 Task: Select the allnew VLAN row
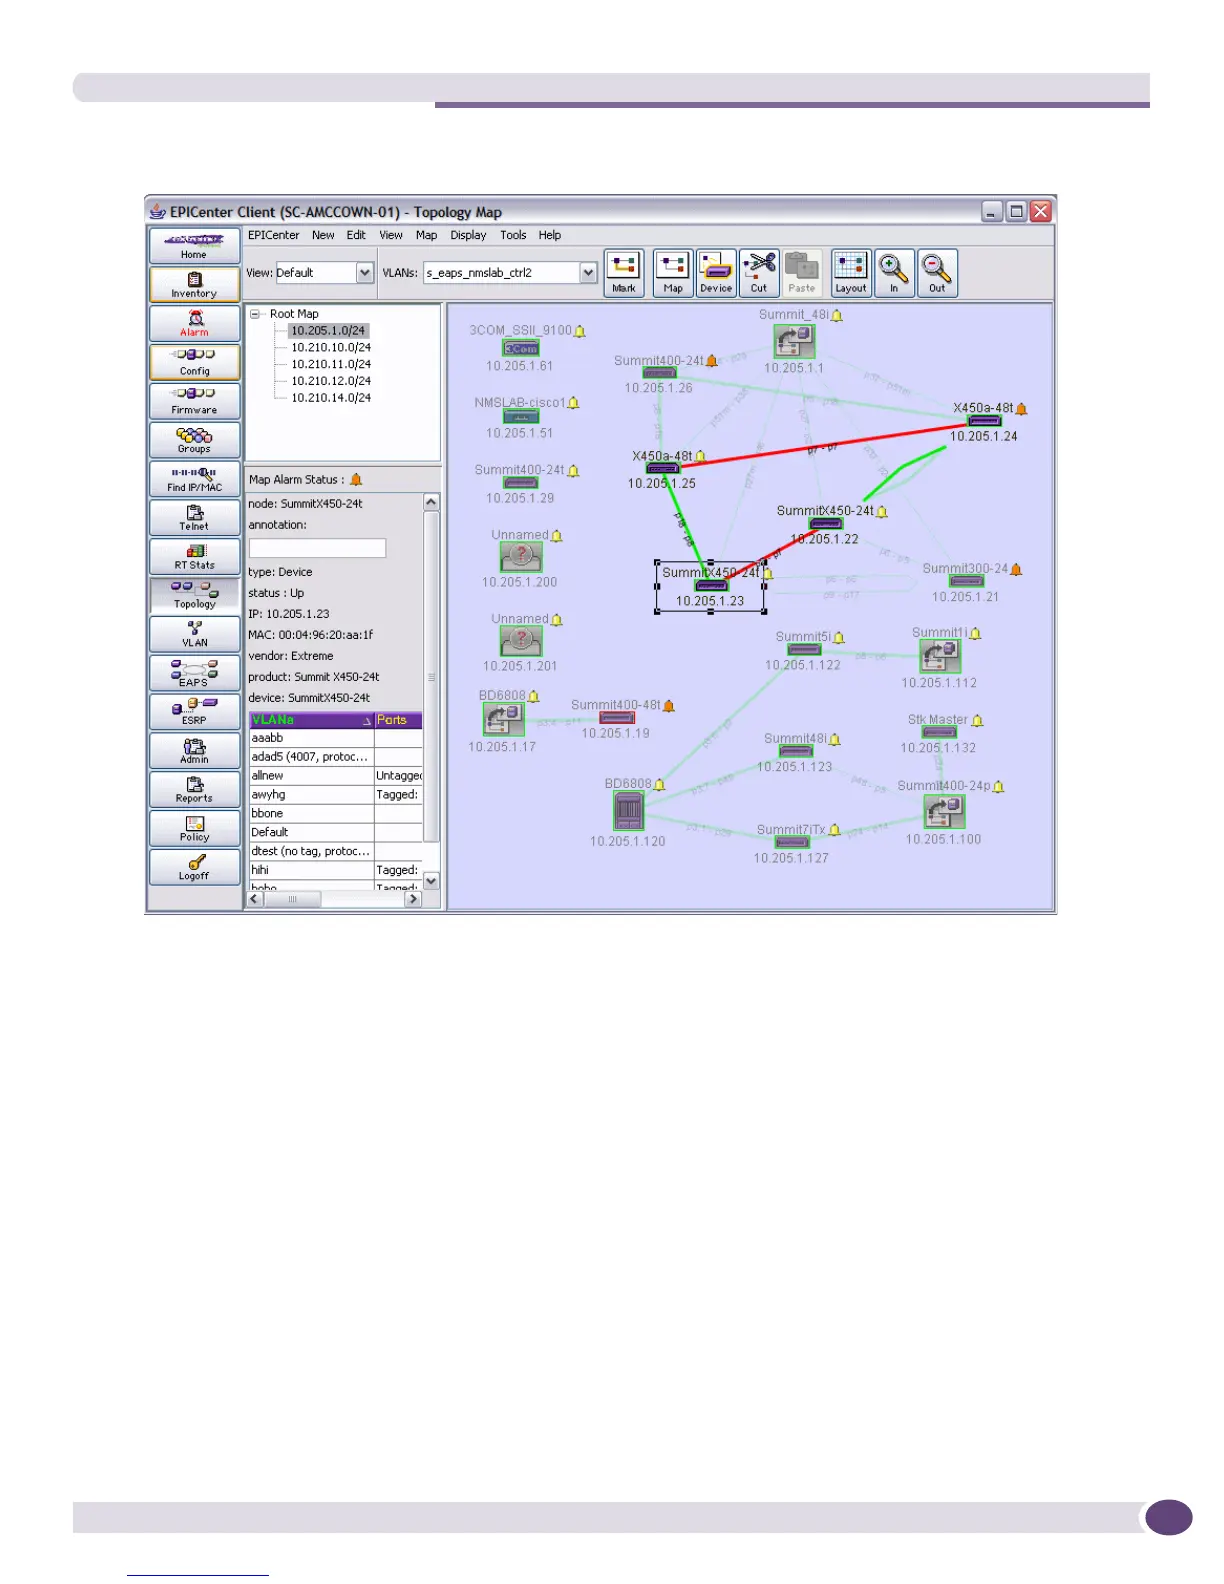336,776
